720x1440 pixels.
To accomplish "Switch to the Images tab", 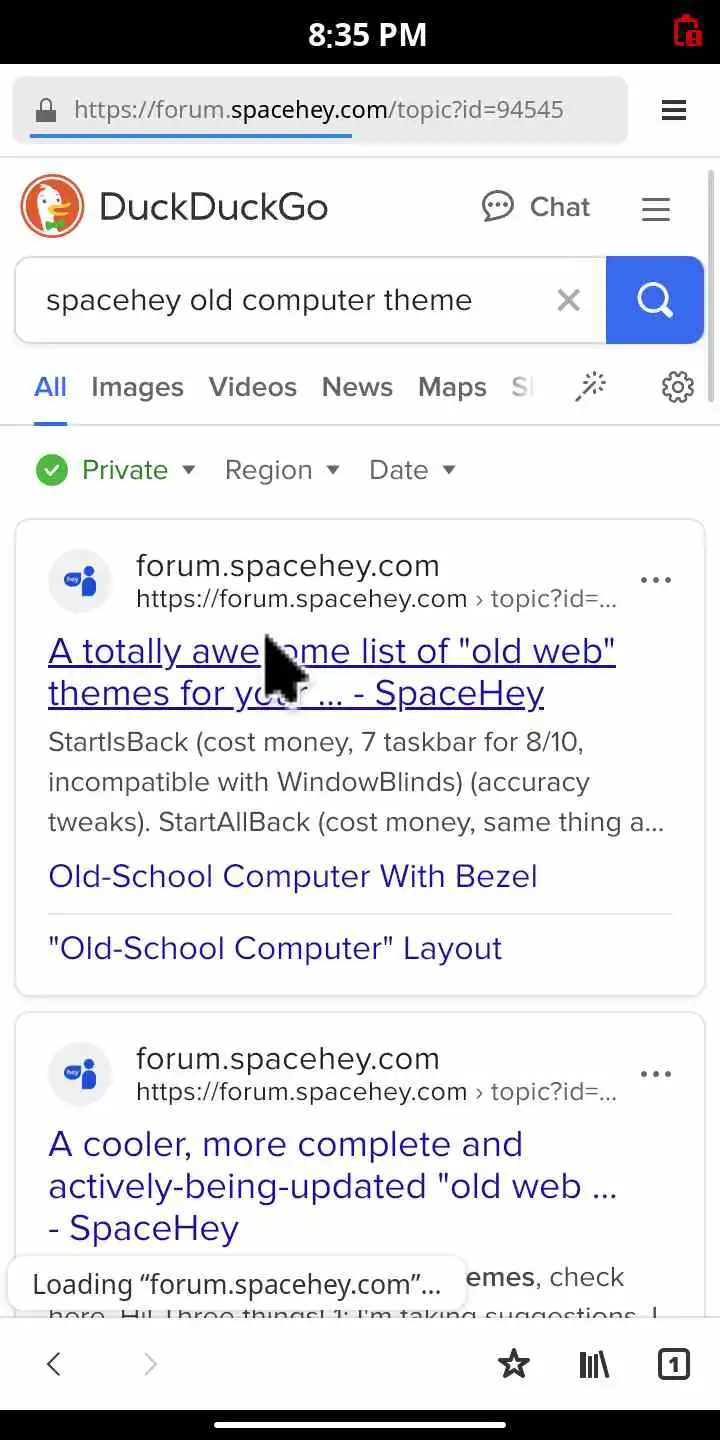I will point(137,387).
